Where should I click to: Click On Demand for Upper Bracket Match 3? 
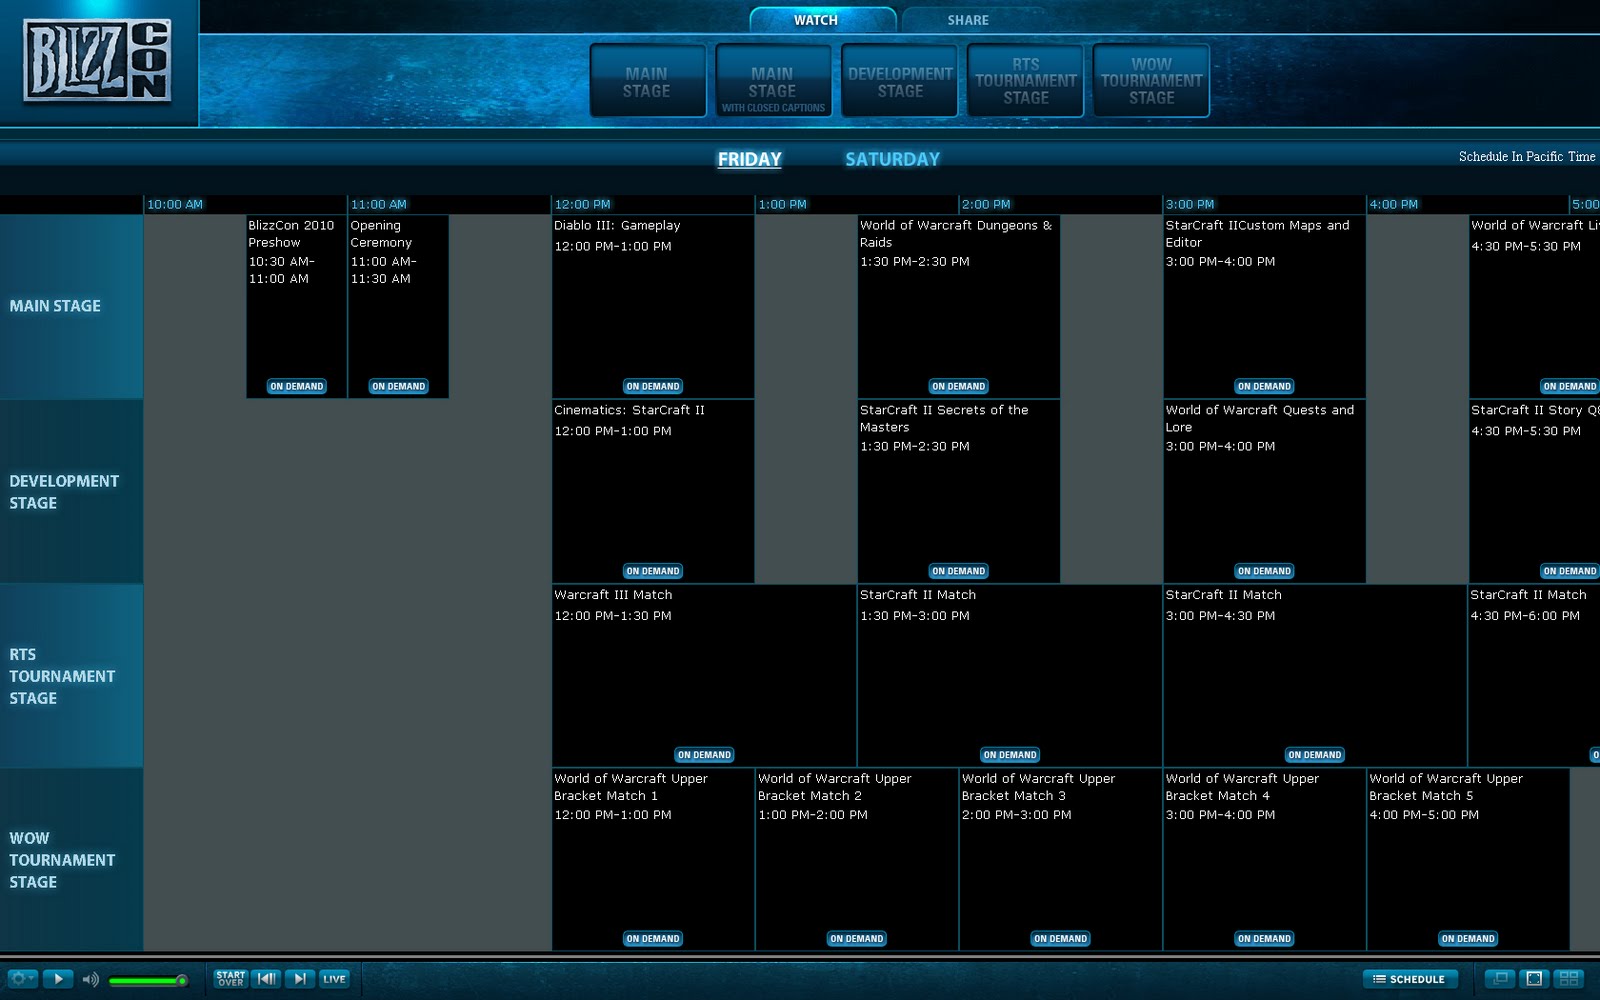click(x=1061, y=939)
